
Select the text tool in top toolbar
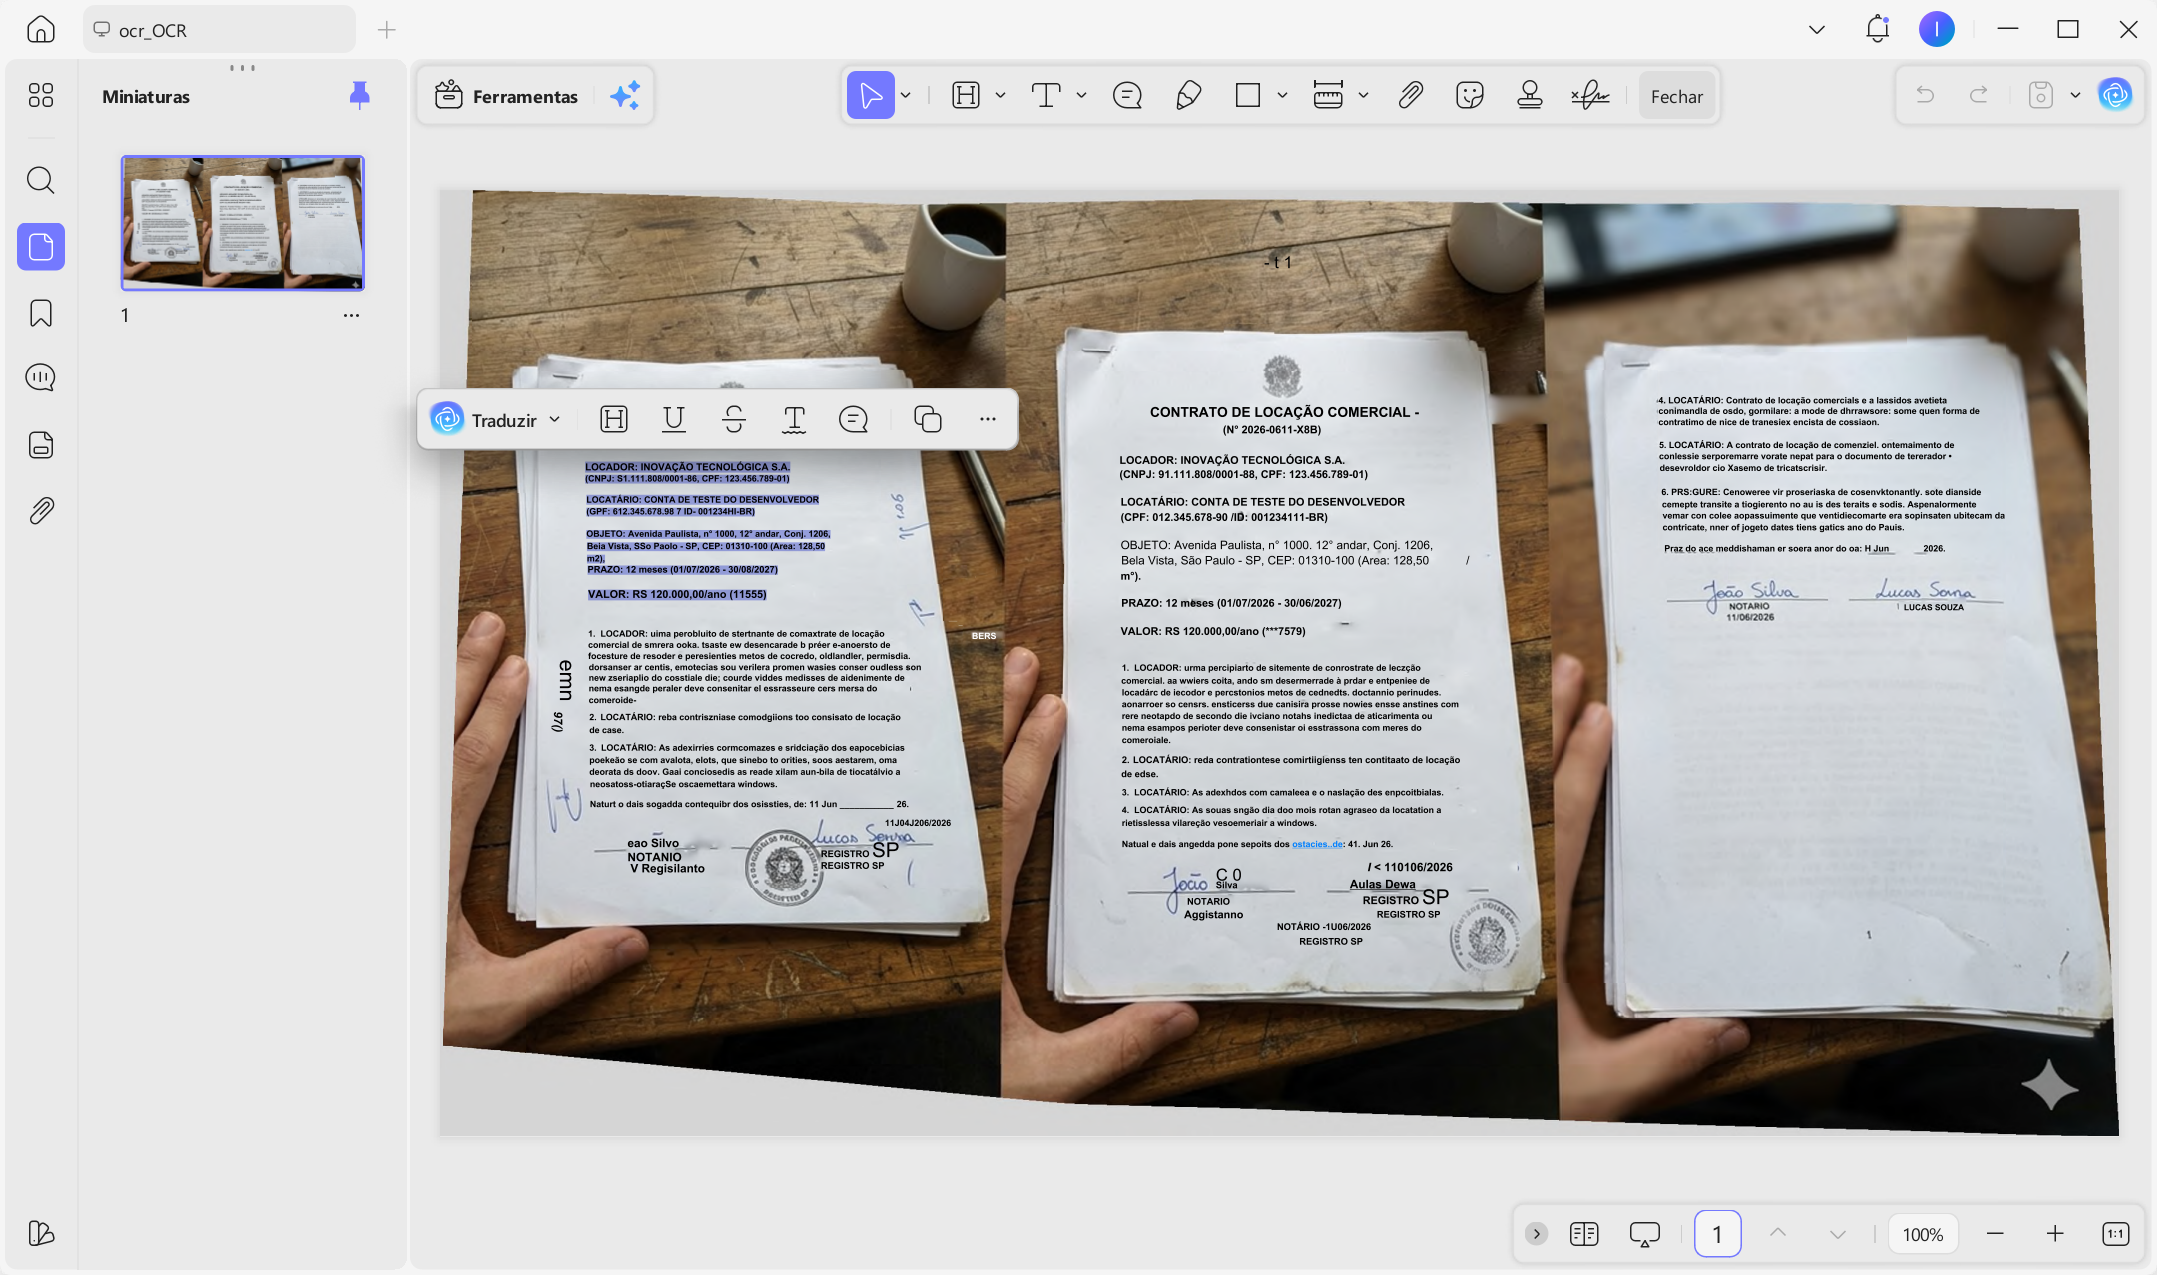[1046, 96]
